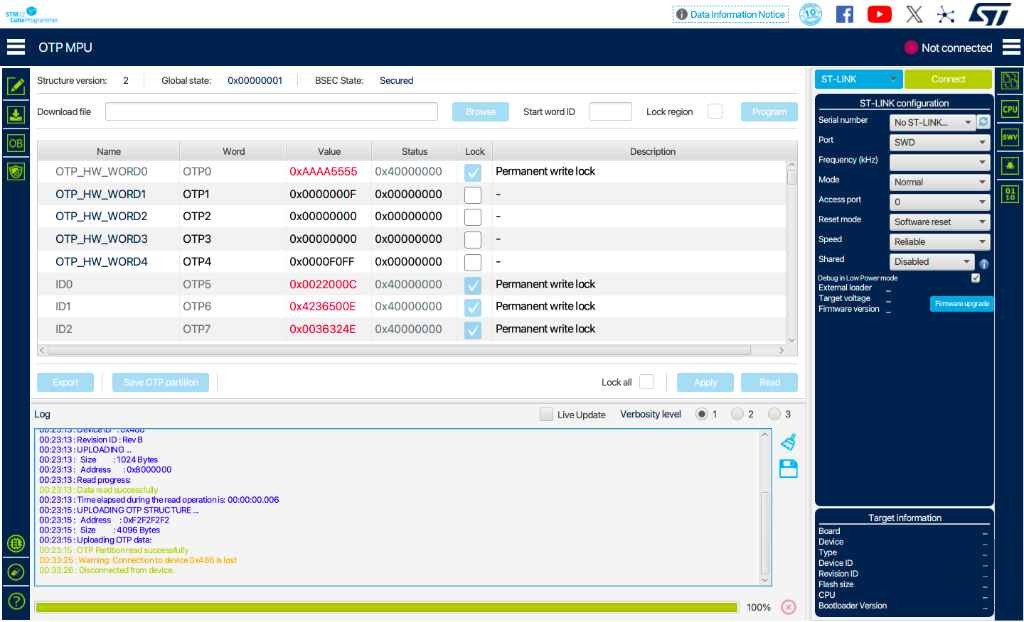Viewport: 1024px width, 622px height.
Task: Click the OTP table horizontal scrollbar
Action: (398, 351)
